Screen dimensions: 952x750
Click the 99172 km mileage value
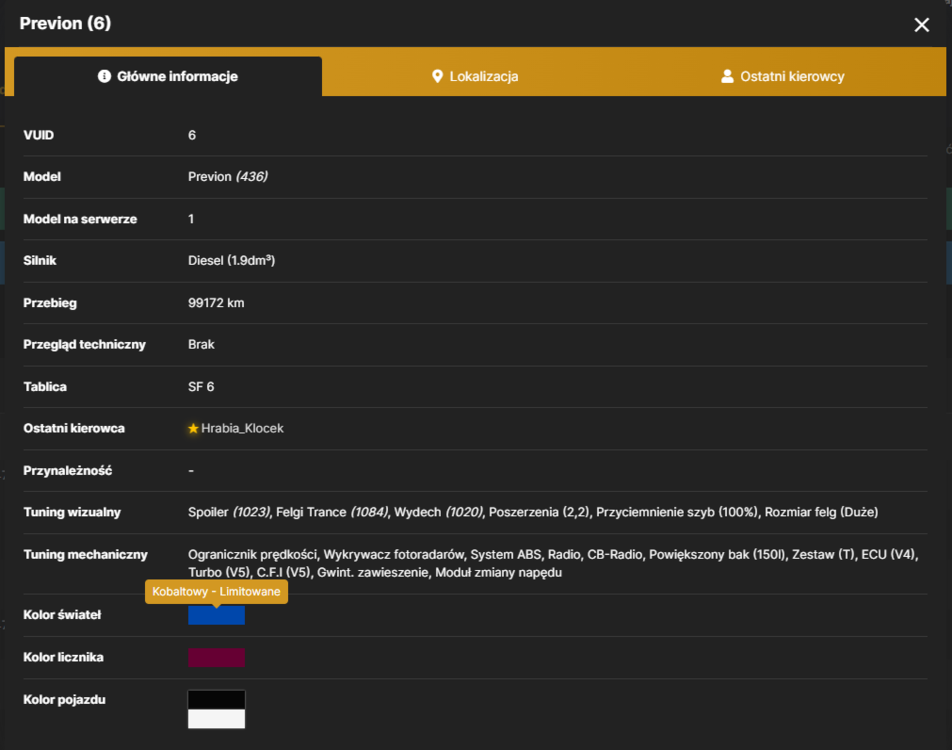click(216, 303)
